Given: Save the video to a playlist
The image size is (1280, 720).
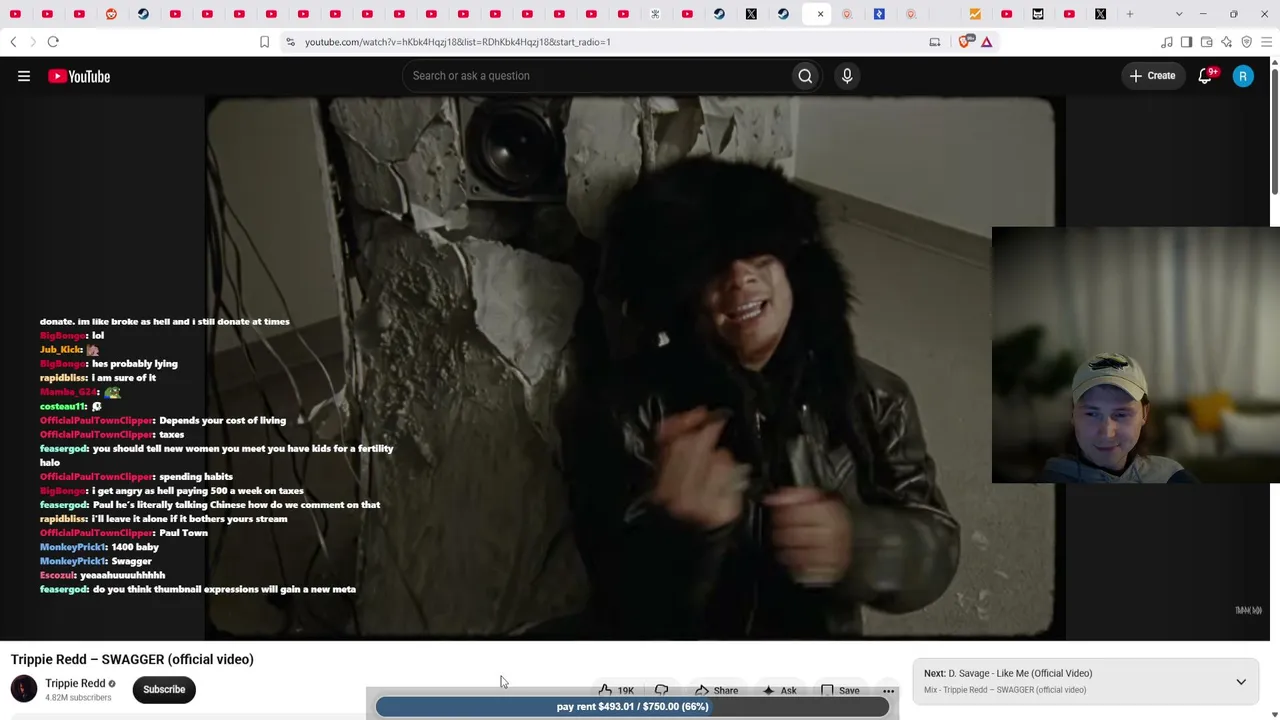Looking at the screenshot, I should [x=840, y=690].
